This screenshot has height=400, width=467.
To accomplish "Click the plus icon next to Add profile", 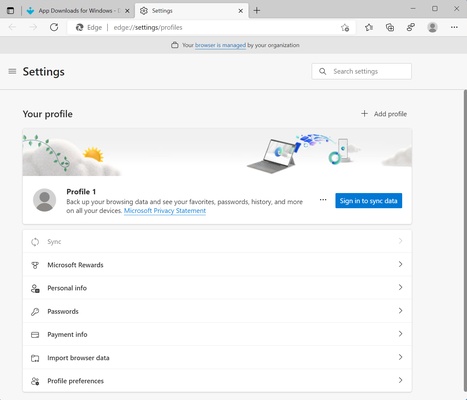I will (364, 114).
